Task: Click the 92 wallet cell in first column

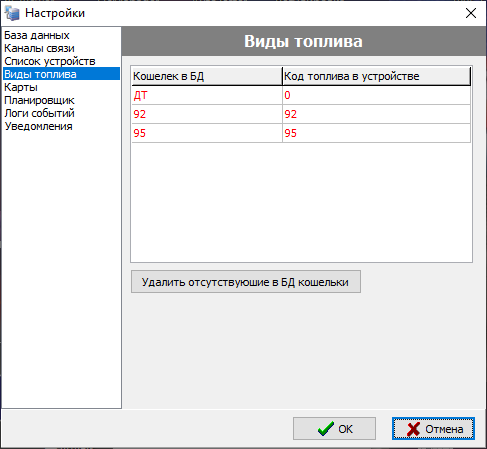Action: pos(207,114)
